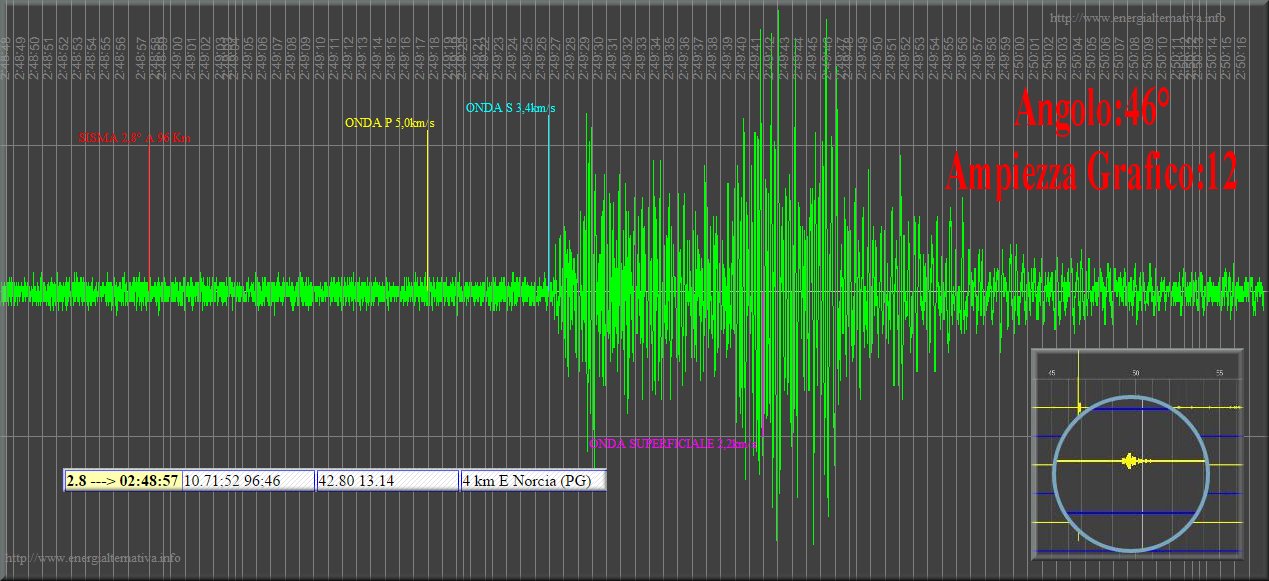The height and width of the screenshot is (581, 1269).
Task: Select the magenta 'ONDA SUPERFICIALE 2,2km/s' label
Action: [671, 443]
